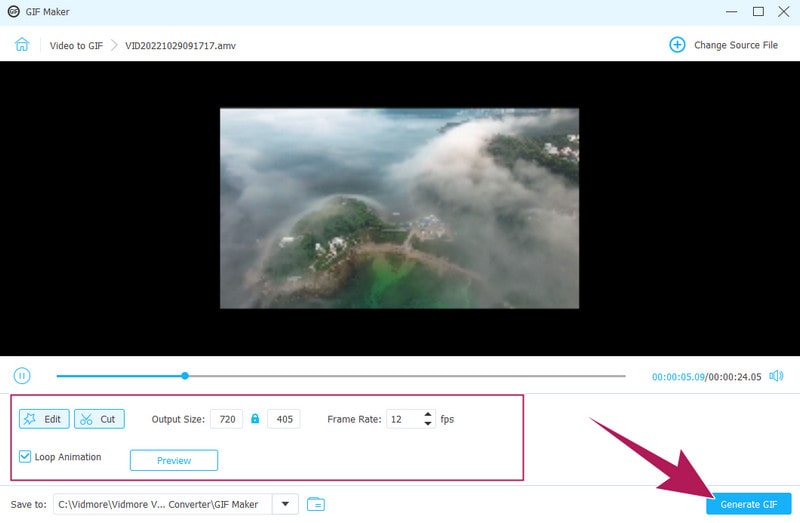800x523 pixels.
Task: Go to the Home screen icon
Action: pyautogui.click(x=22, y=45)
